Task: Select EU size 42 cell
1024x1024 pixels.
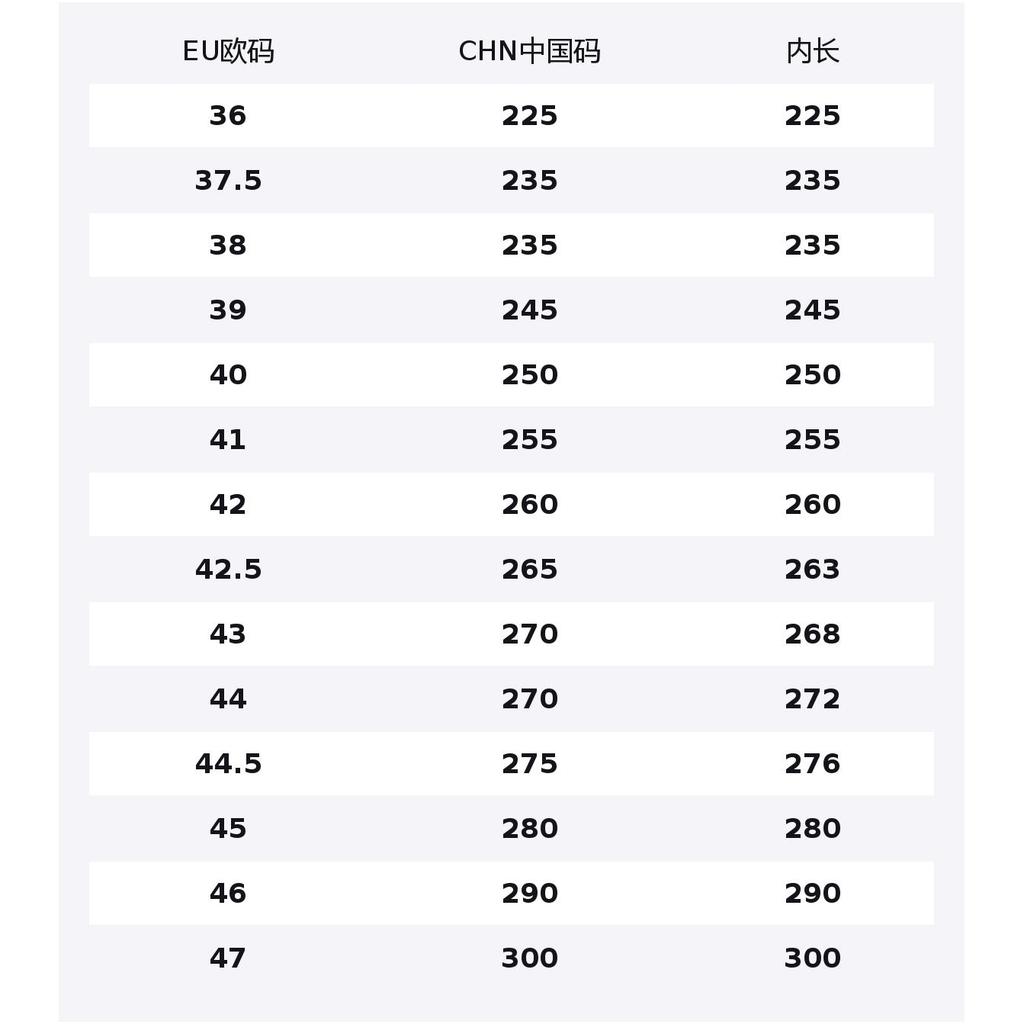Action: [x=228, y=504]
